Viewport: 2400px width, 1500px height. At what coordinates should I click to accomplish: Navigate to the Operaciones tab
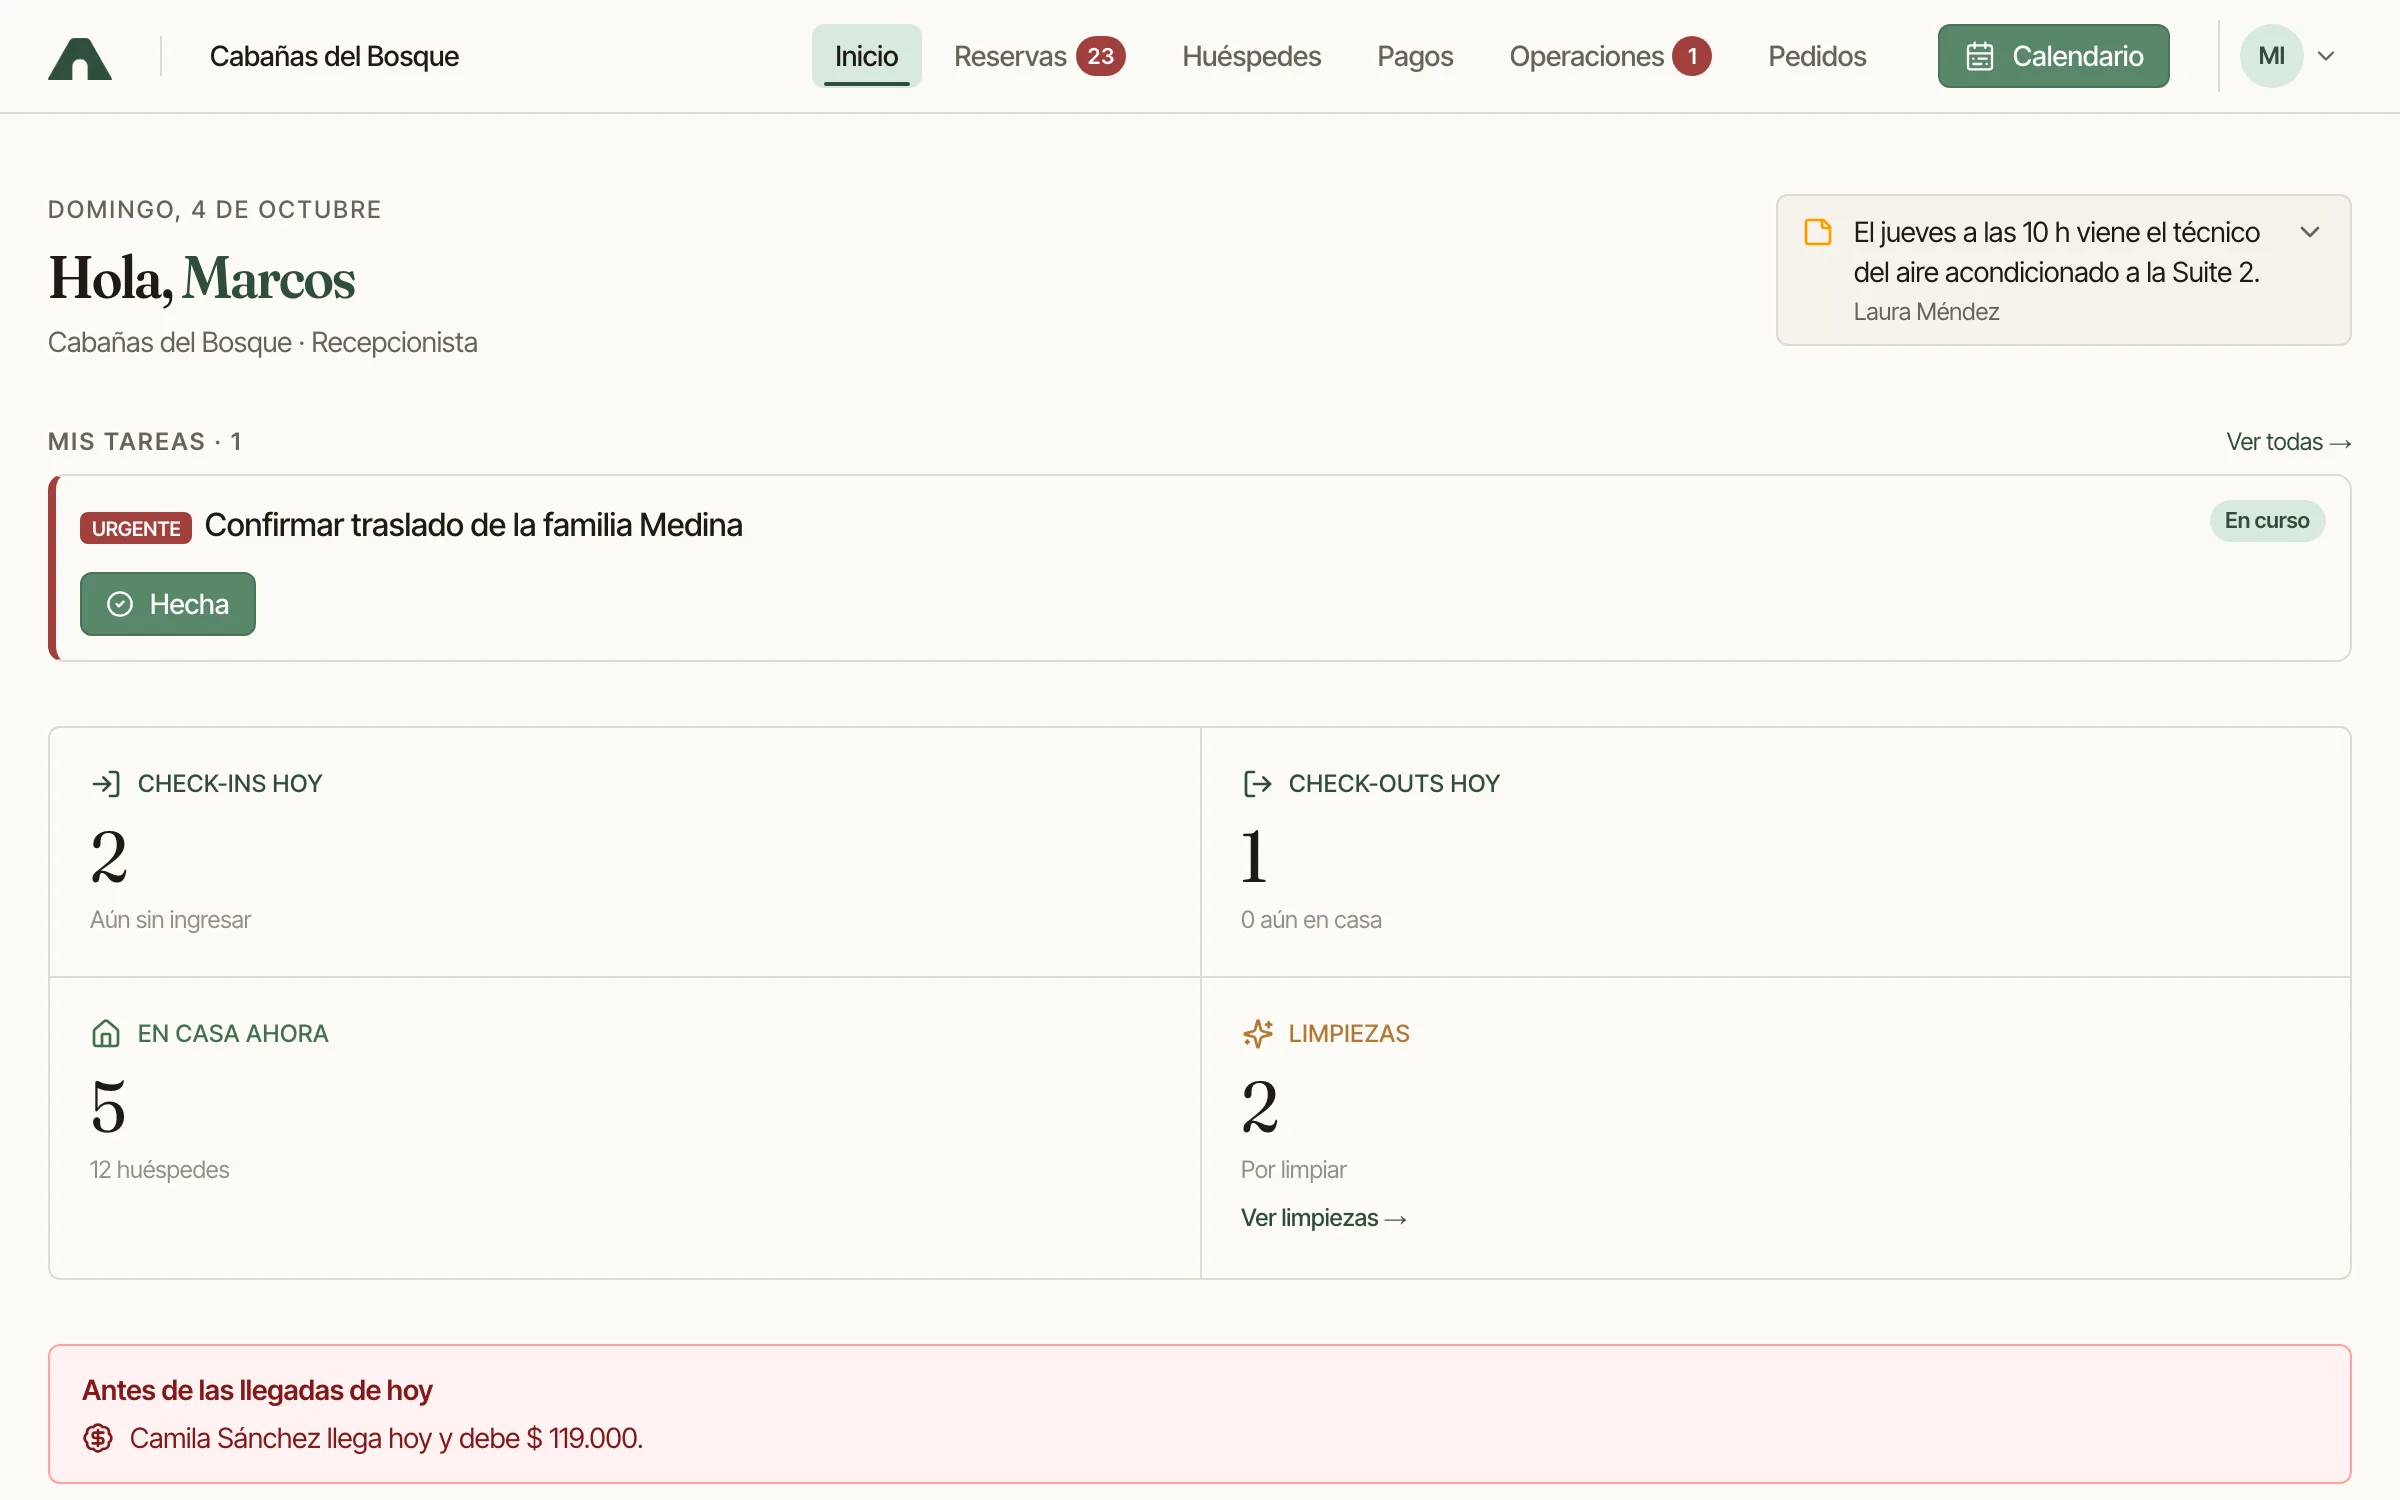tap(1586, 56)
